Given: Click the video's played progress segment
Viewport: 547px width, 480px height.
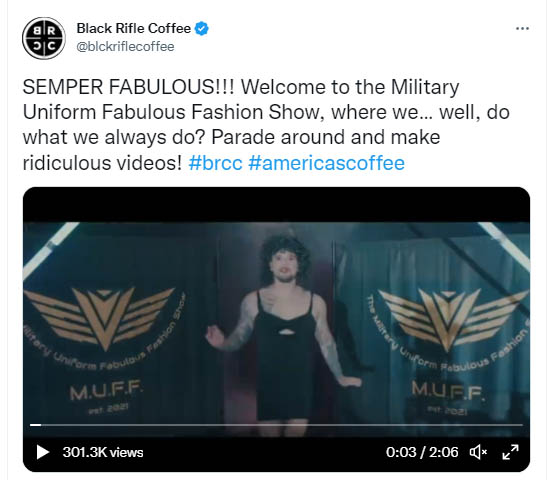Looking at the screenshot, I should click(35, 425).
